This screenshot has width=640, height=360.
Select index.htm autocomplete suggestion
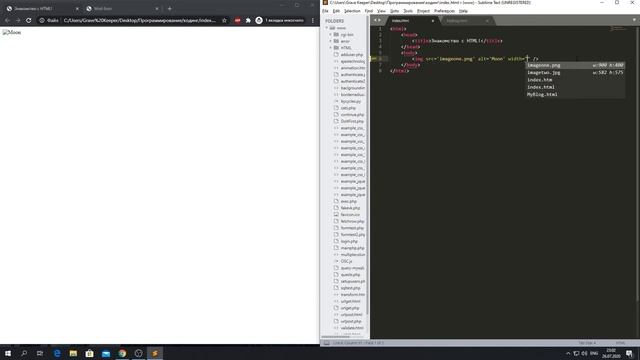(575, 80)
